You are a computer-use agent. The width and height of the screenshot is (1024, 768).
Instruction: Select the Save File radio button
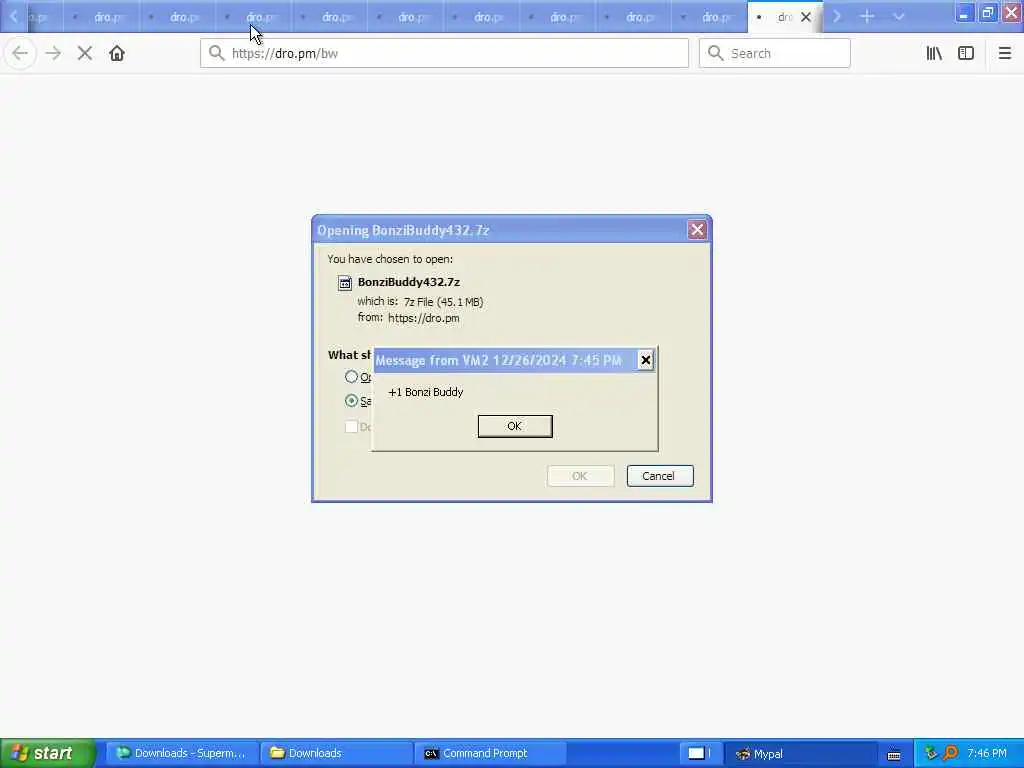click(351, 400)
